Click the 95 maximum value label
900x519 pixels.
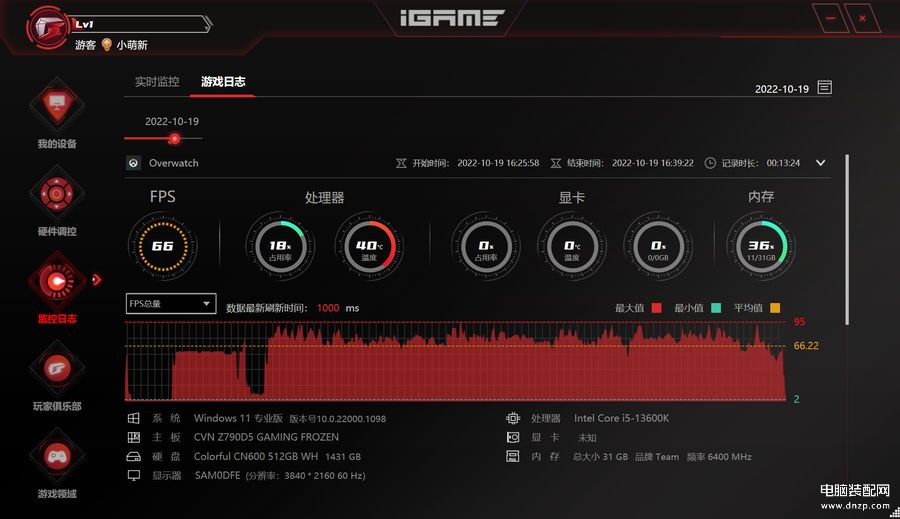[799, 322]
